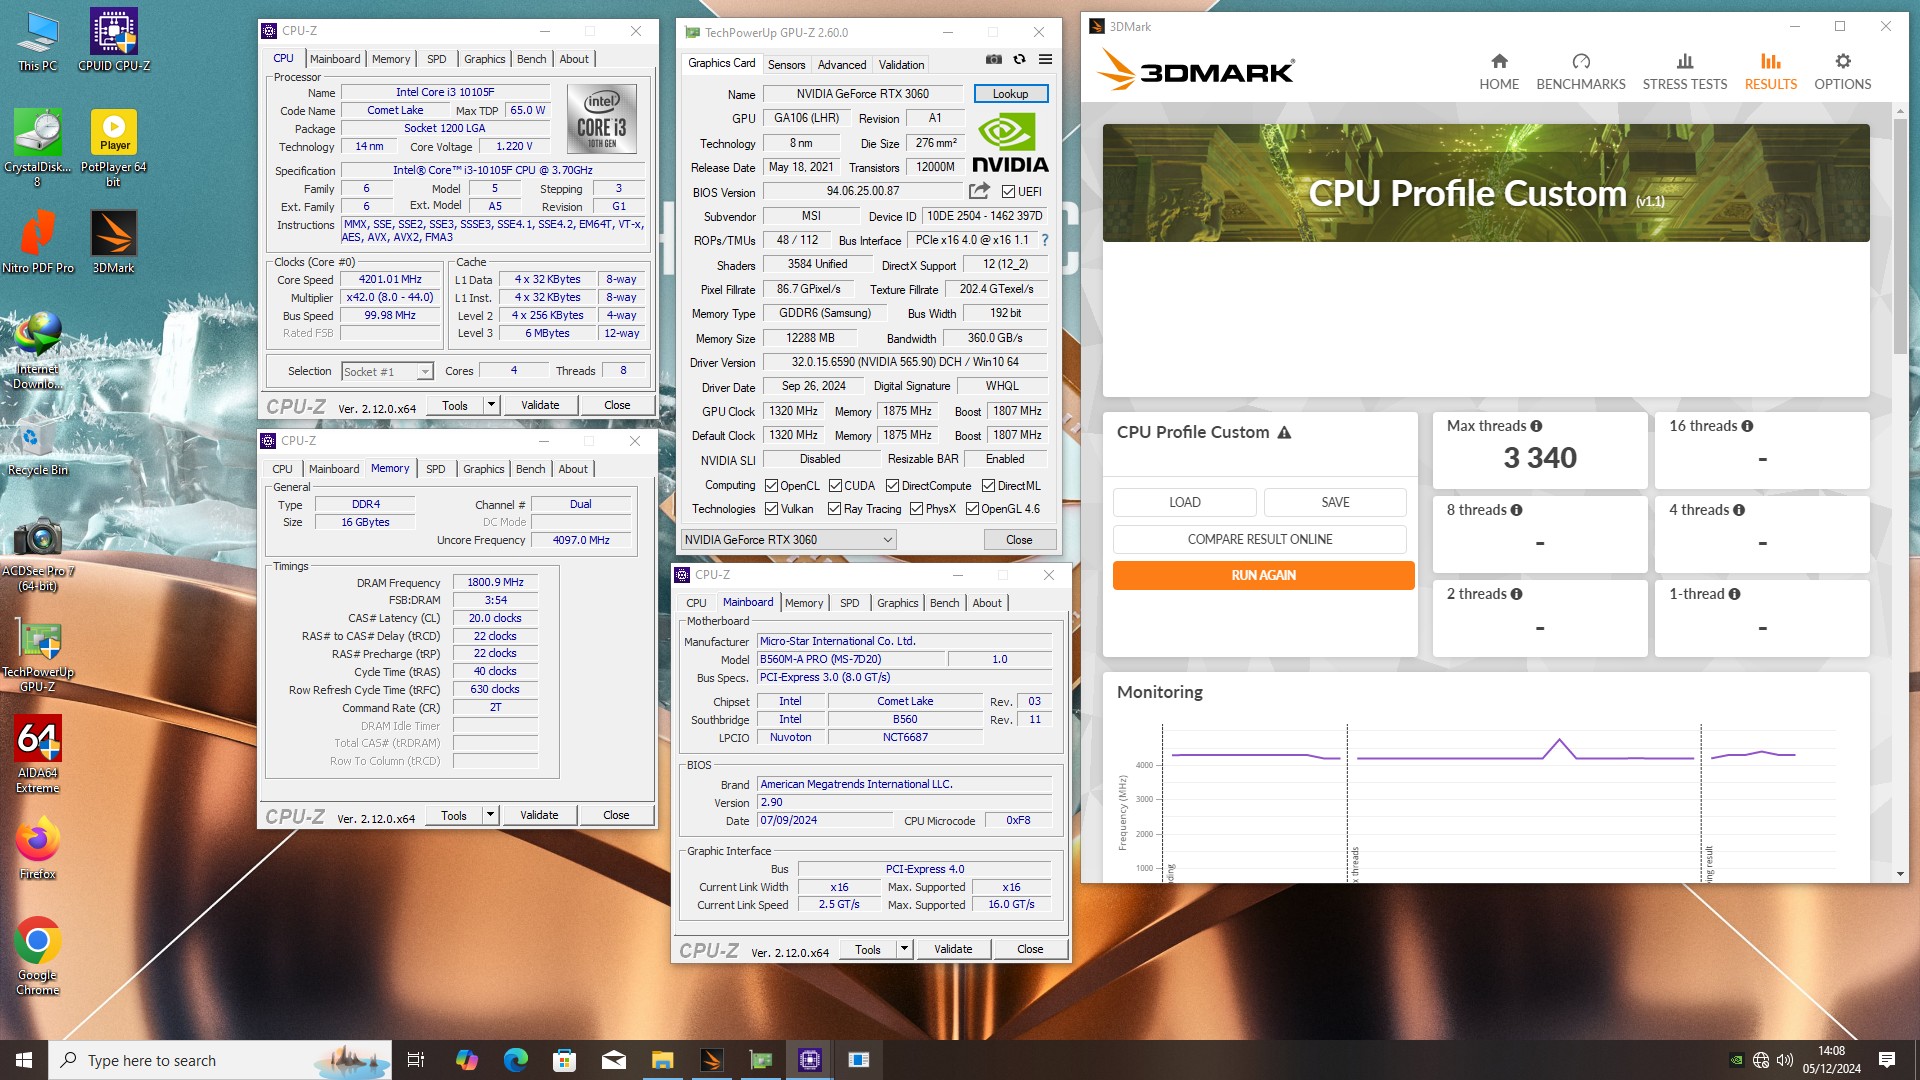
Task: Open 3DMark BENCHMARKS section
Action: pyautogui.click(x=1580, y=72)
